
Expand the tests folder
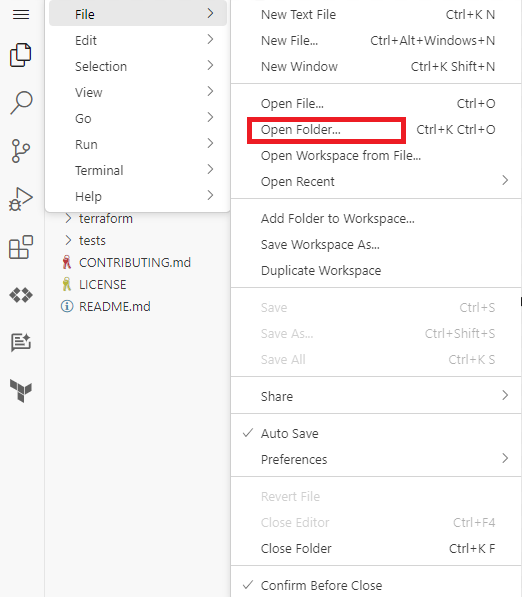(x=92, y=241)
